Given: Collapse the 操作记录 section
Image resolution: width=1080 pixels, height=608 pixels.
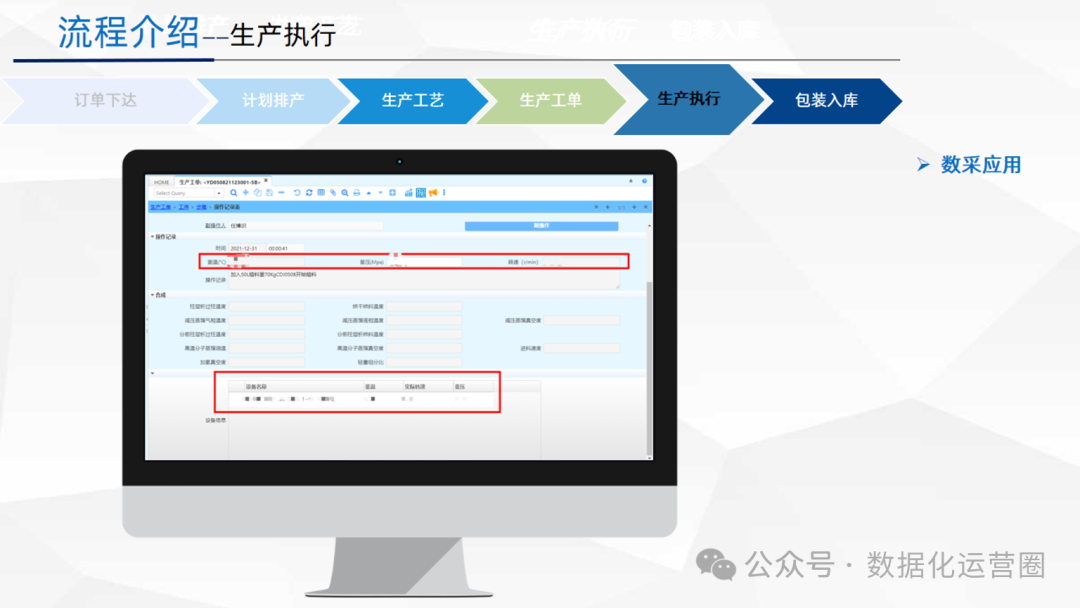Looking at the screenshot, I should tap(152, 237).
